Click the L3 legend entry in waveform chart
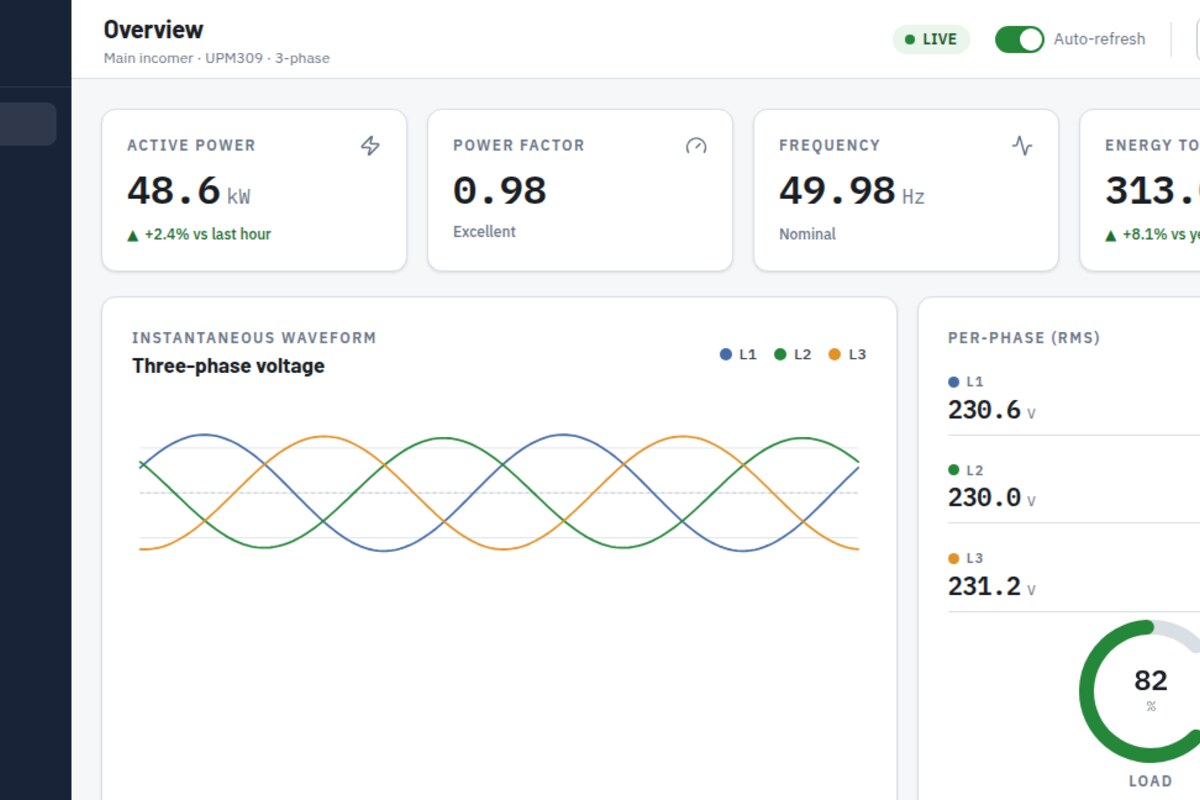1200x800 pixels. click(x=848, y=354)
